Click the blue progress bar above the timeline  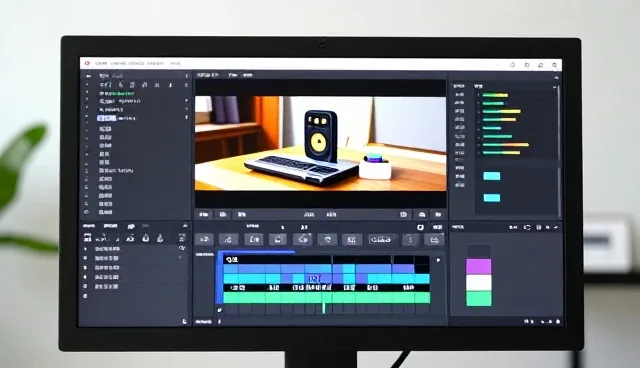(257, 253)
